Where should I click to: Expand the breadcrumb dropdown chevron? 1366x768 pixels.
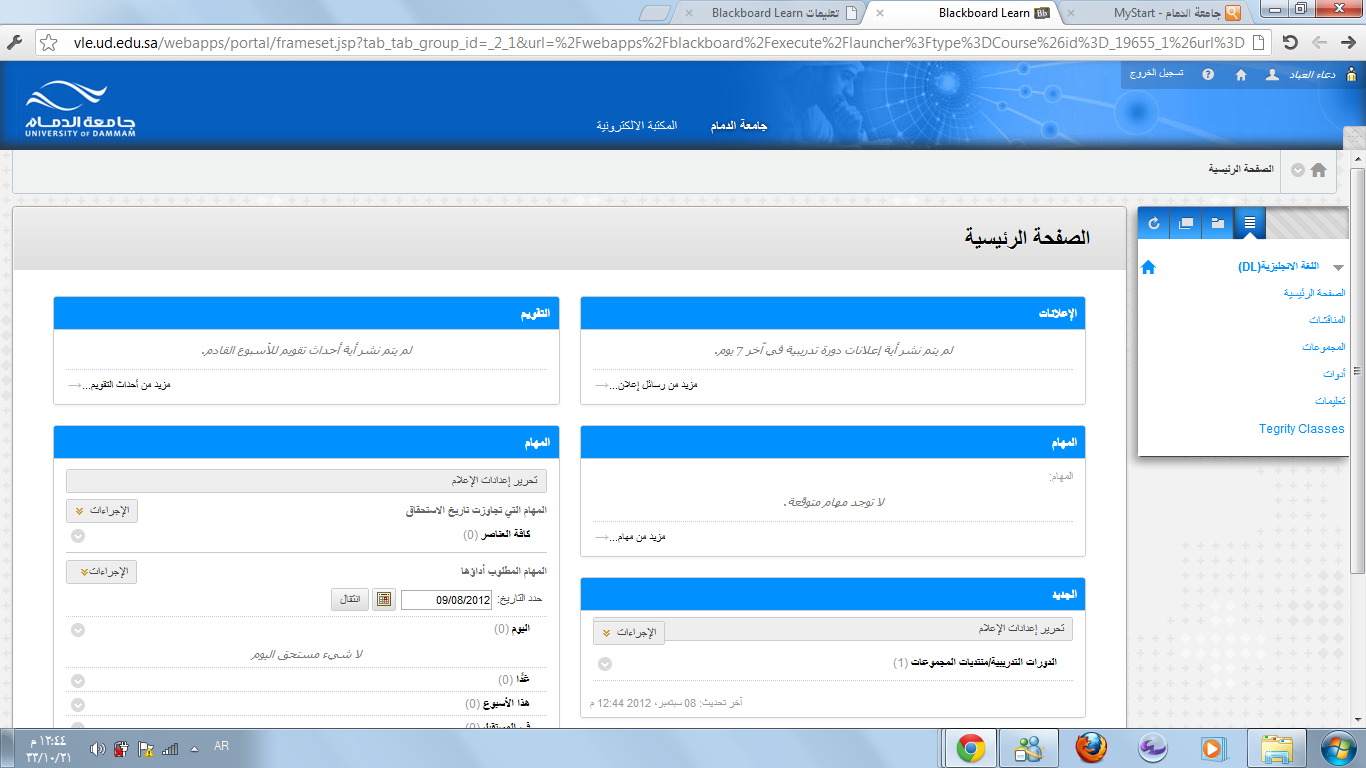[1297, 170]
